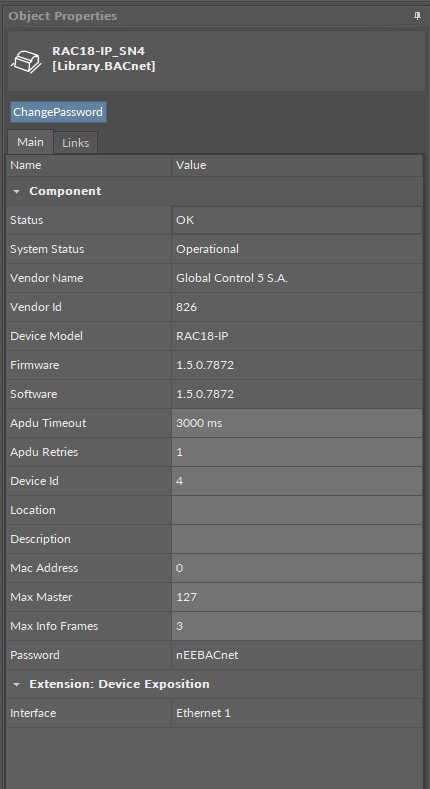This screenshot has height=789, width=430.
Task: Edit the Apdu Timeout value field
Action: 297,423
